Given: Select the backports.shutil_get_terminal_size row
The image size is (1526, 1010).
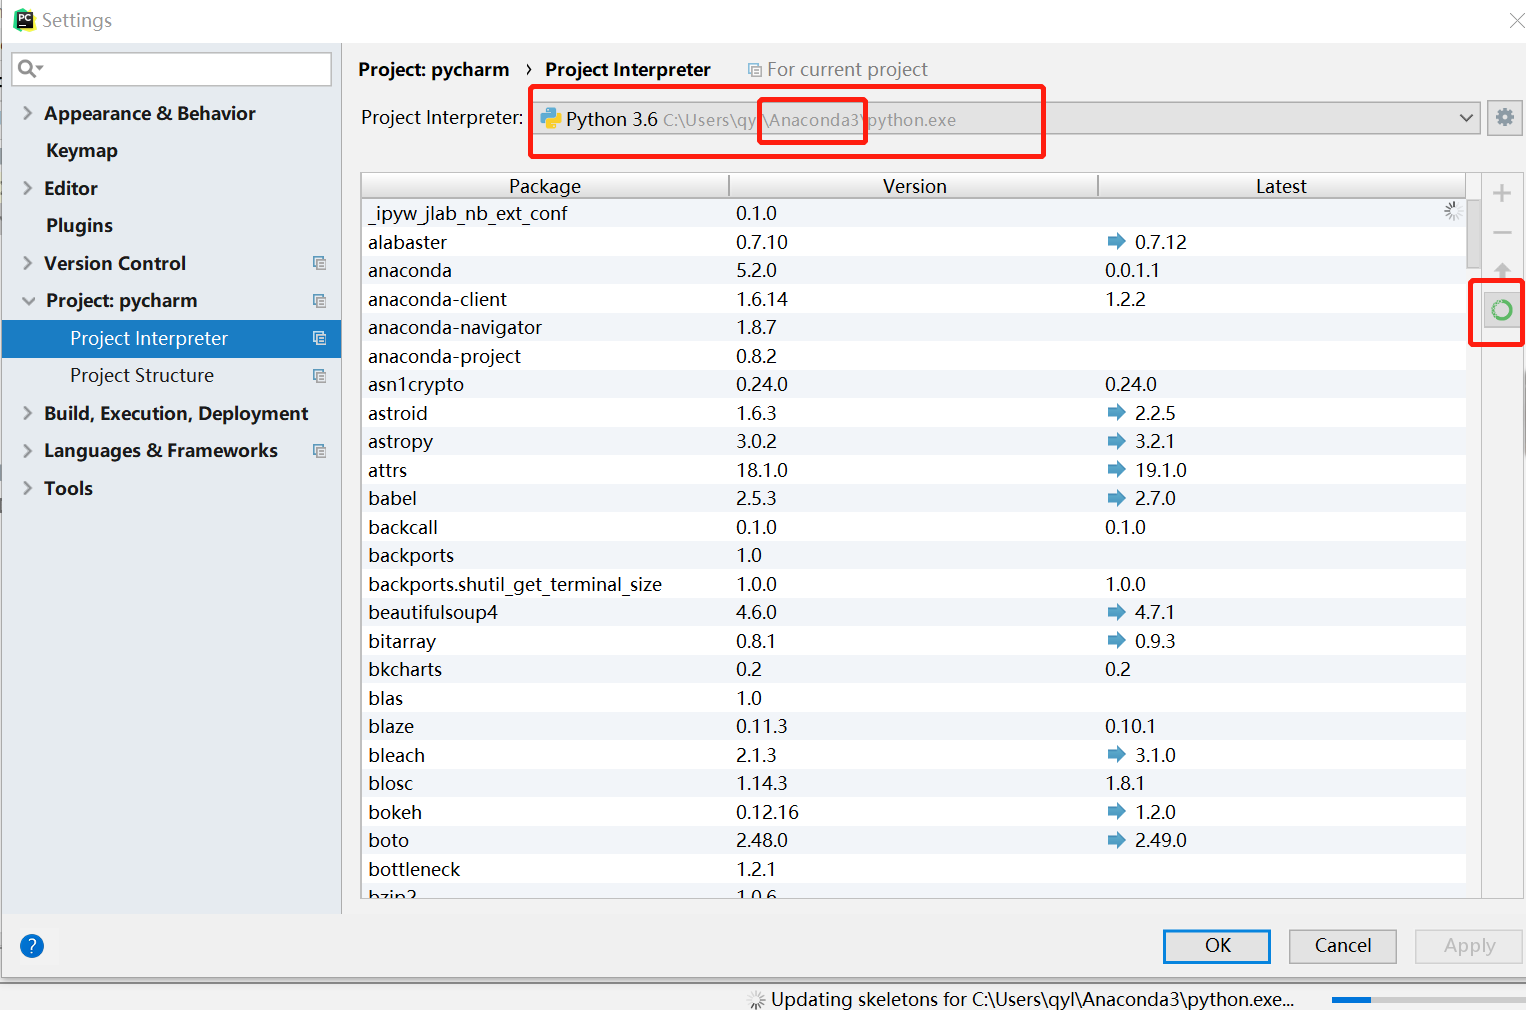Looking at the screenshot, I should [x=913, y=584].
